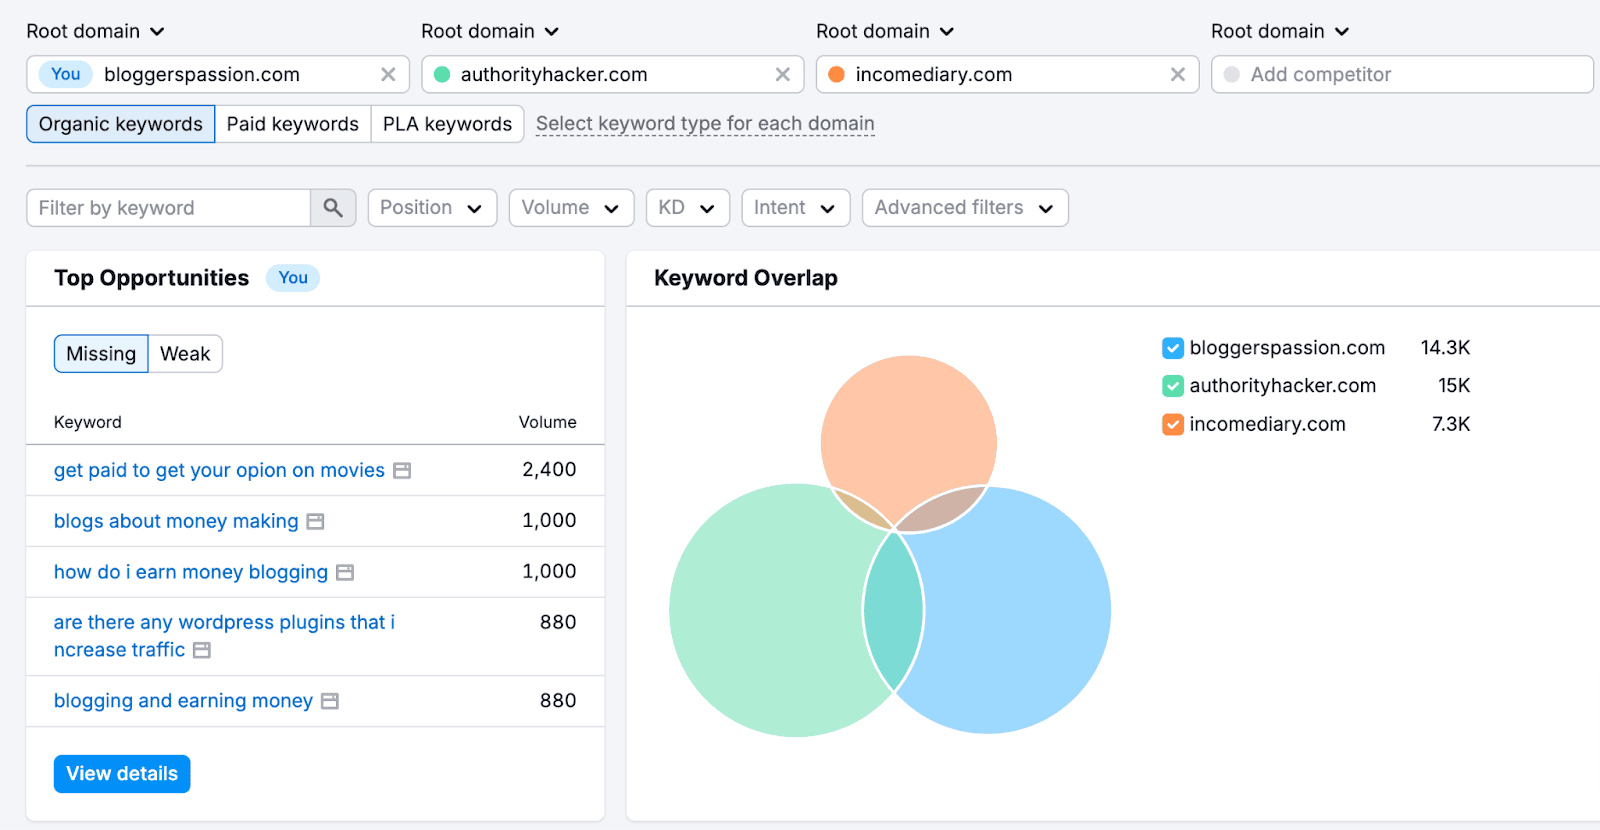Click orange dot of incomediary.com field
Image resolution: width=1600 pixels, height=830 pixels.
837,74
